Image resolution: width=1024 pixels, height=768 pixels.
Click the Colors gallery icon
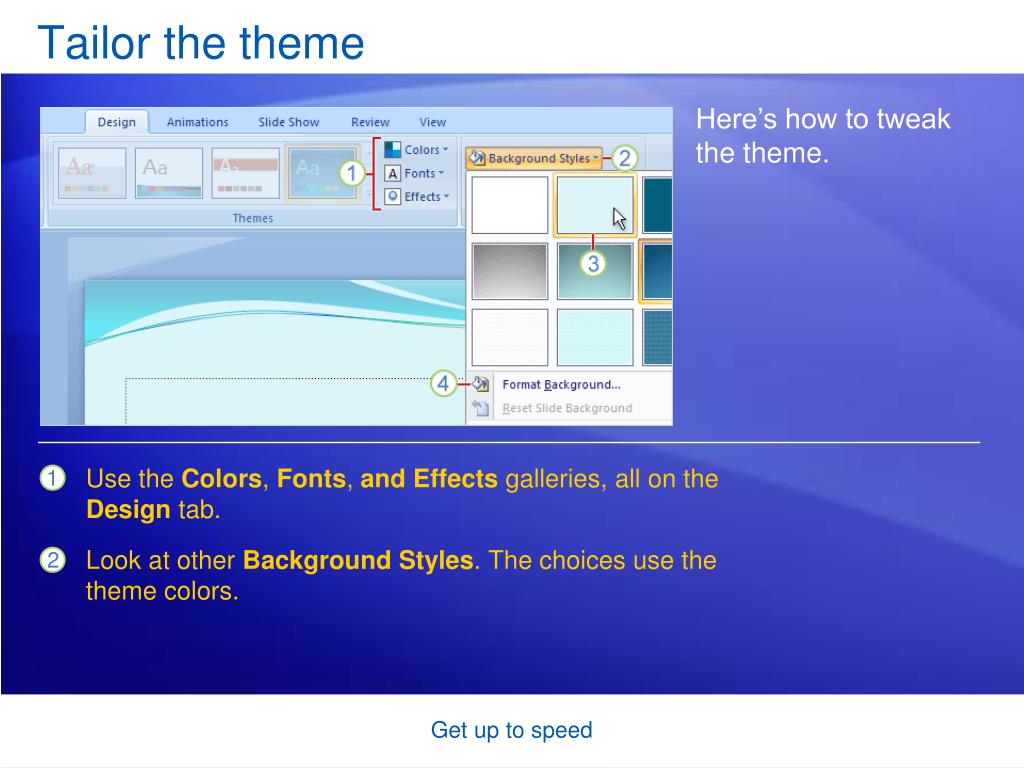tap(392, 150)
